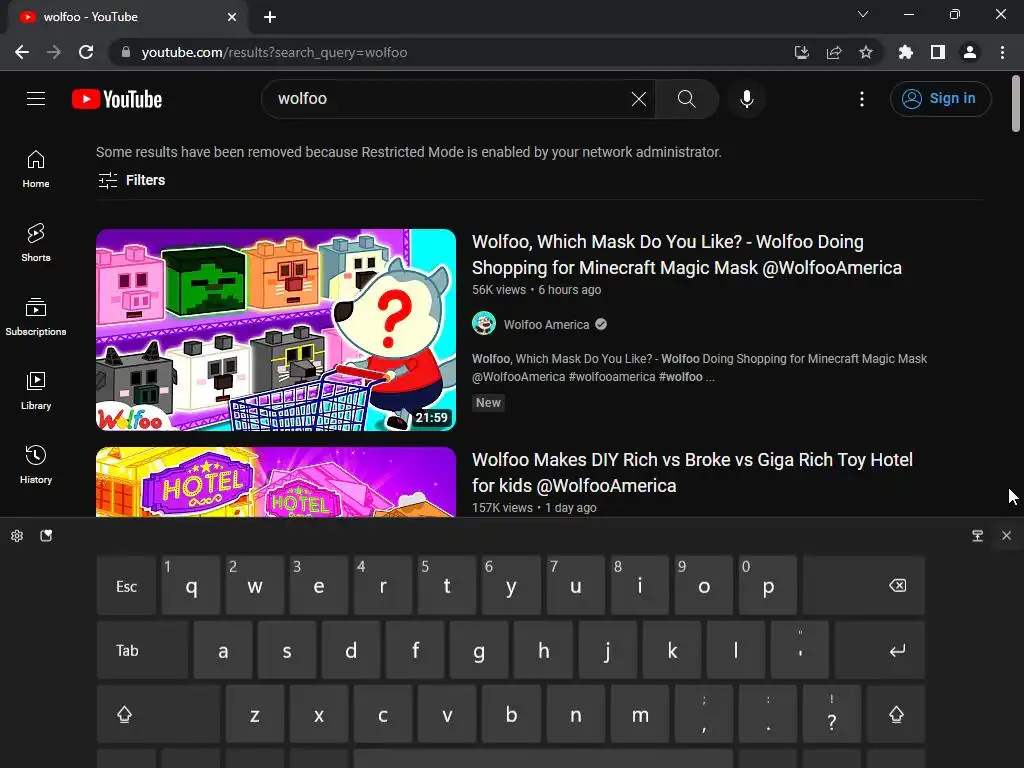This screenshot has width=1024, height=768.
Task: Click the YouTube logo
Action: pos(117,99)
